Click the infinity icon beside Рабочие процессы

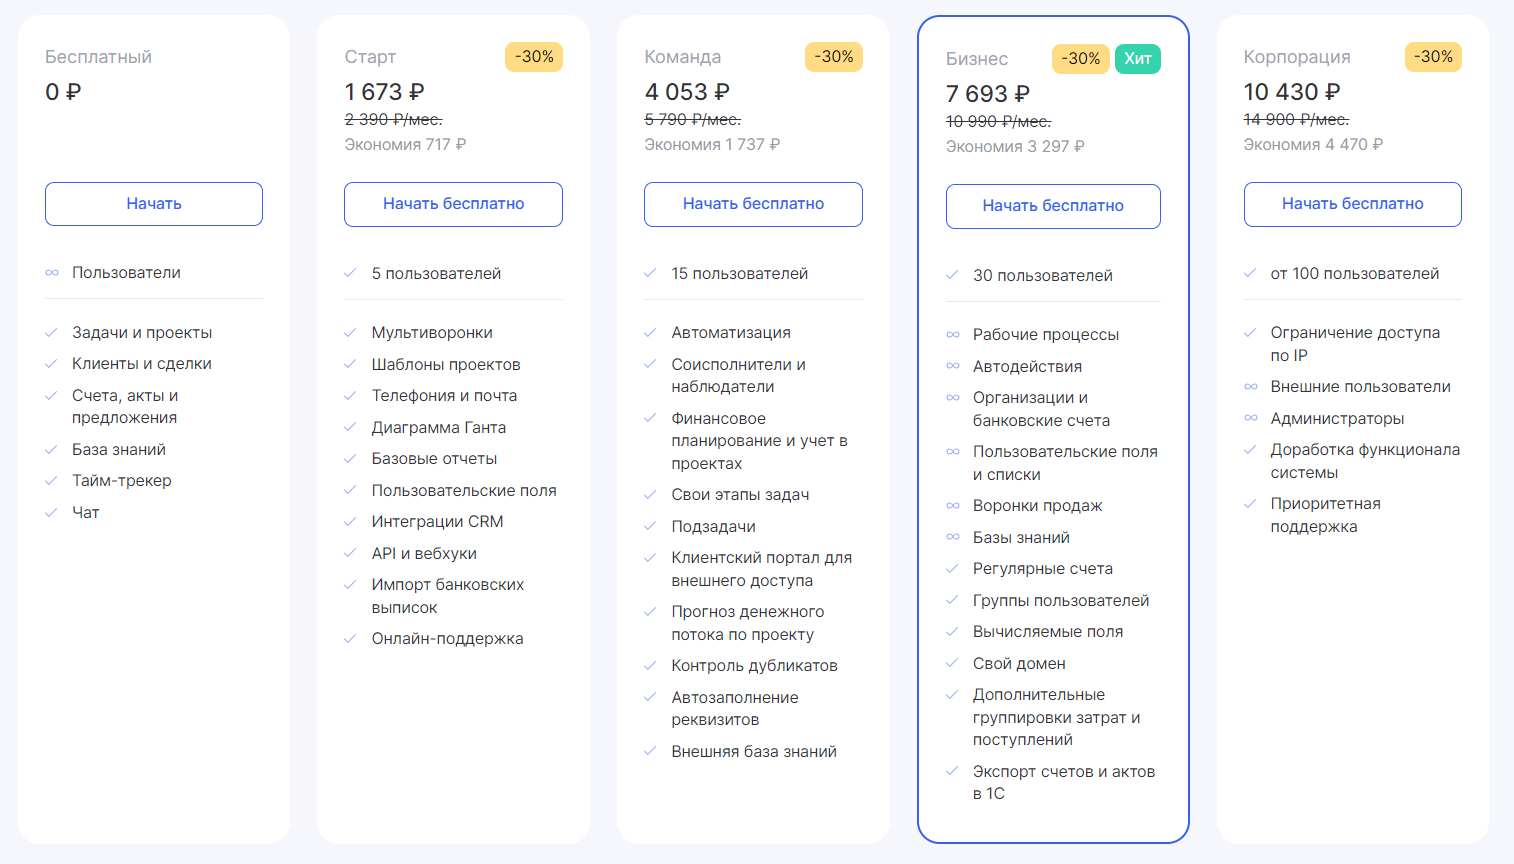coord(953,335)
